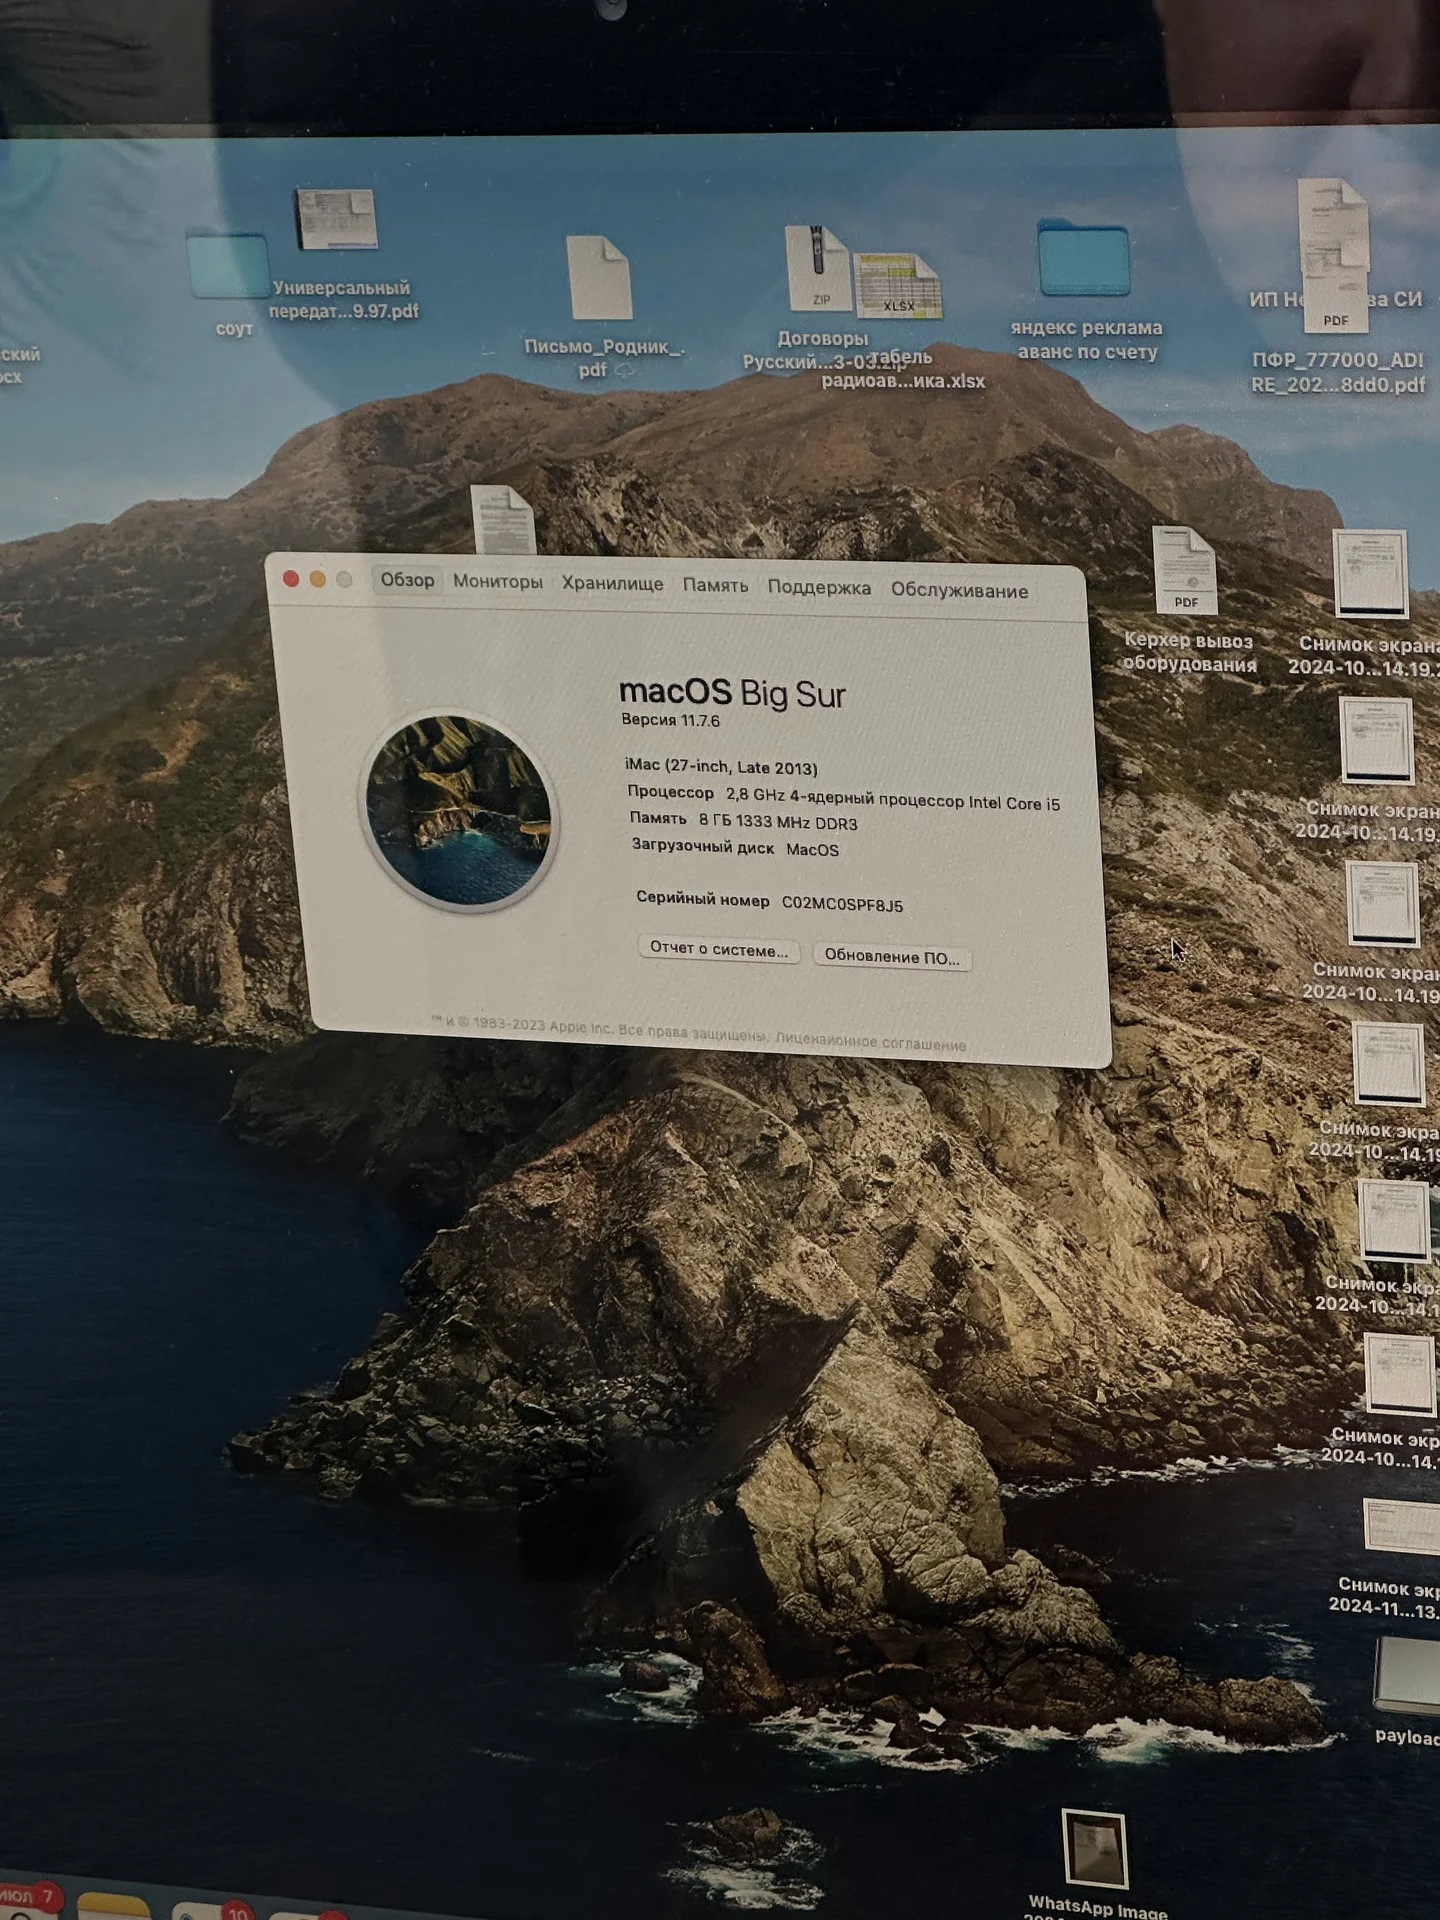Minimize the About This Mac window
1440x1920 pixels.
coord(318,579)
